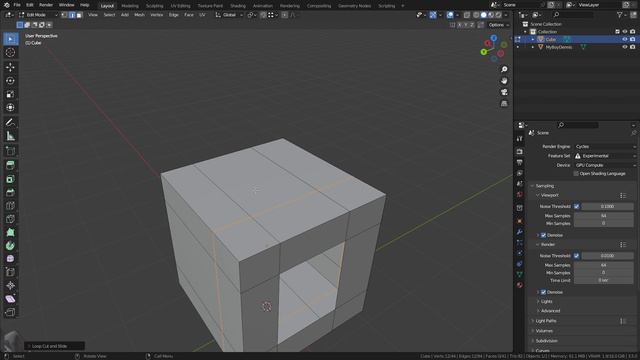640x360 pixels.
Task: Activate the Rotate tool
Action: point(10,81)
